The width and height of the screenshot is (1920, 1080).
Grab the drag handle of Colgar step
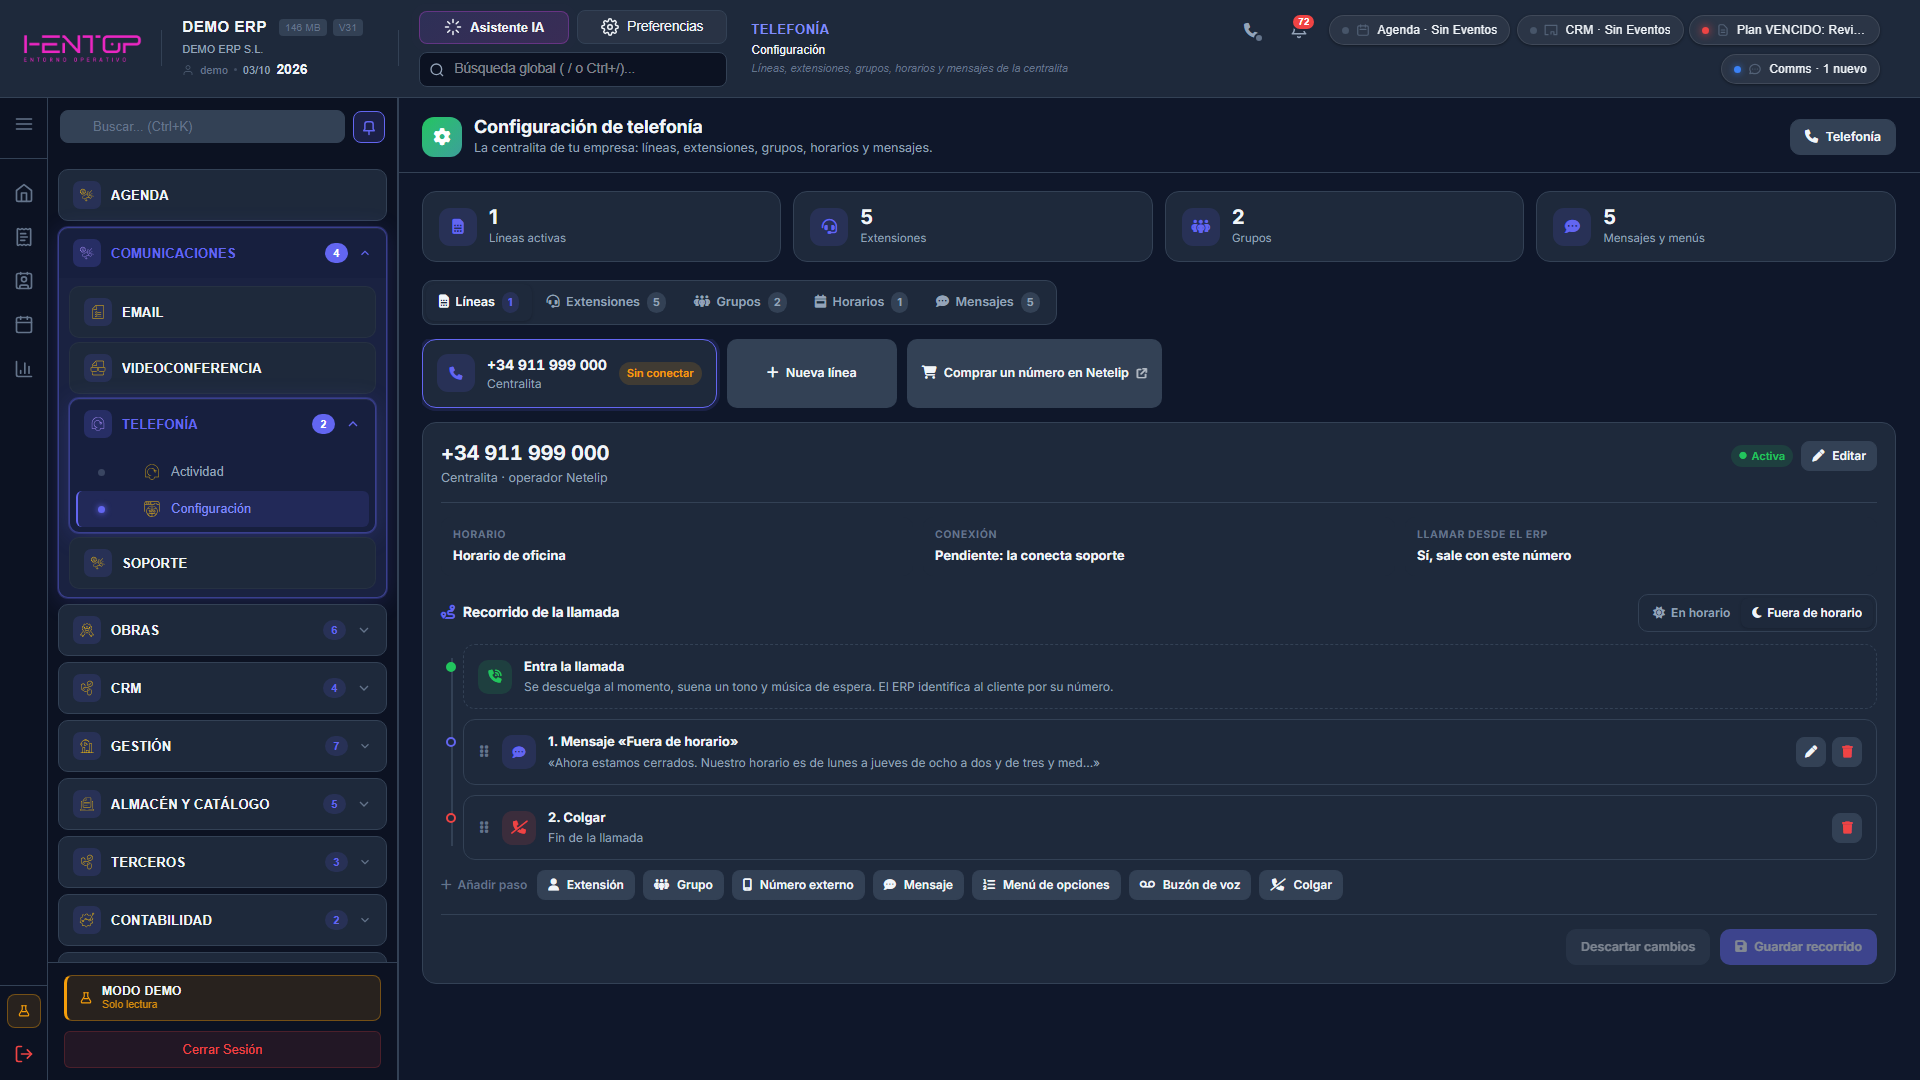[484, 828]
